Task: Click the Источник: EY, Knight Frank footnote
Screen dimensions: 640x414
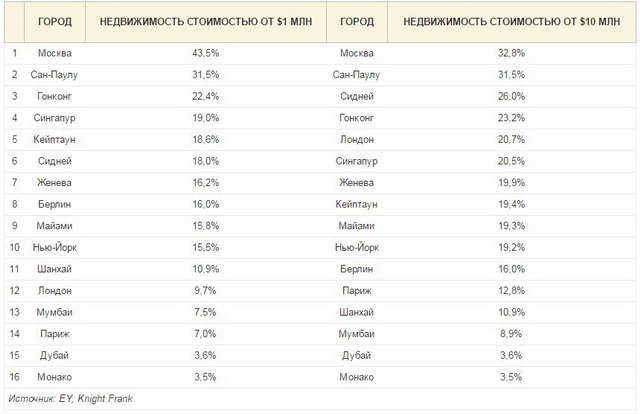Action: coord(70,398)
